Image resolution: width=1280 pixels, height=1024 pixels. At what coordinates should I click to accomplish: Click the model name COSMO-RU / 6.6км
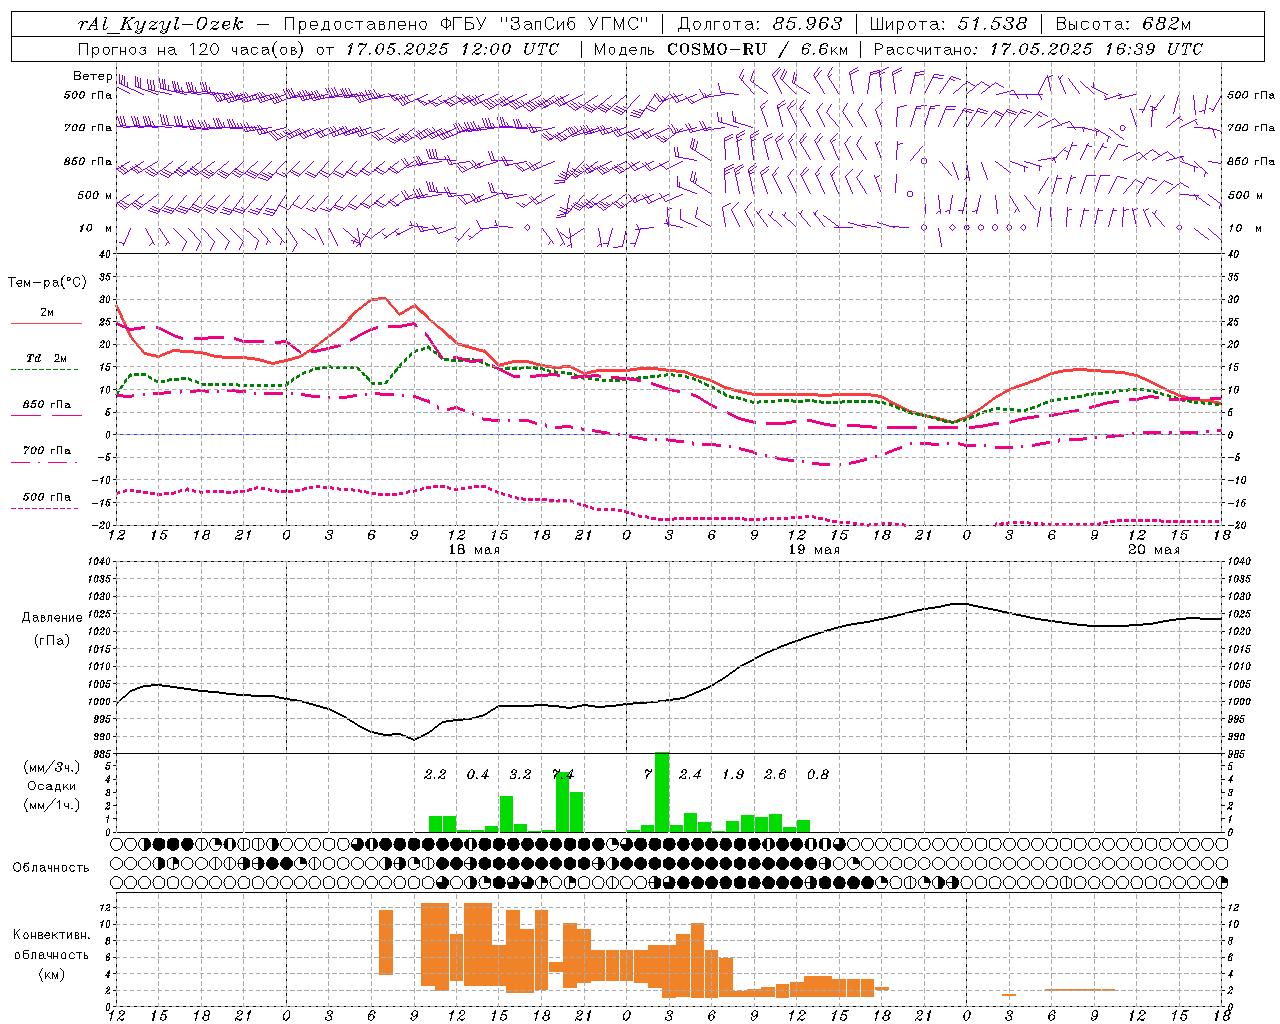point(758,49)
